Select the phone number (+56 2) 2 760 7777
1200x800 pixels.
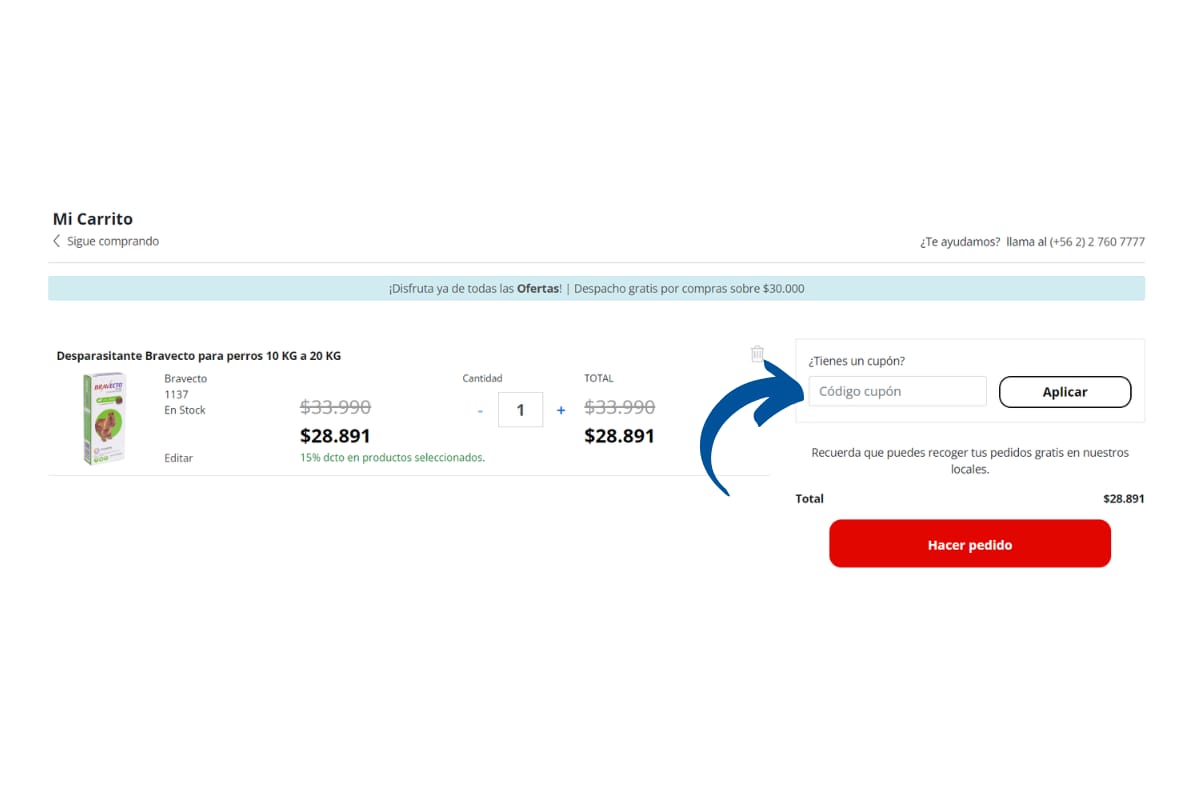(x=1097, y=242)
